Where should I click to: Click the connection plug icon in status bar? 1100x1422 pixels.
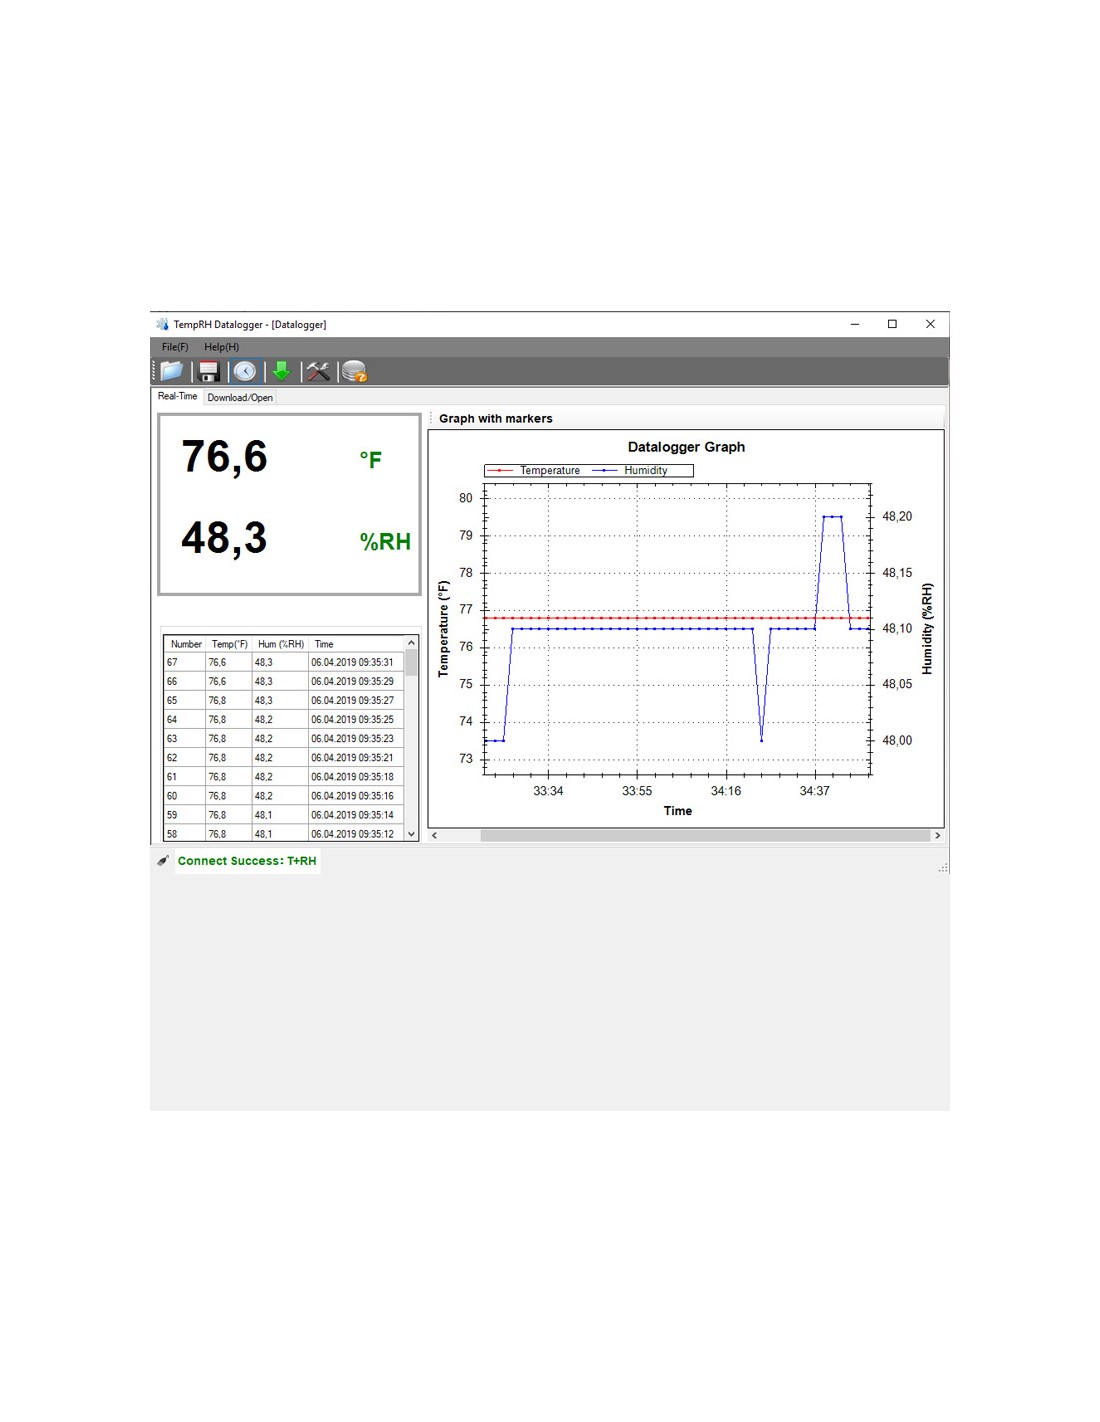(x=163, y=861)
